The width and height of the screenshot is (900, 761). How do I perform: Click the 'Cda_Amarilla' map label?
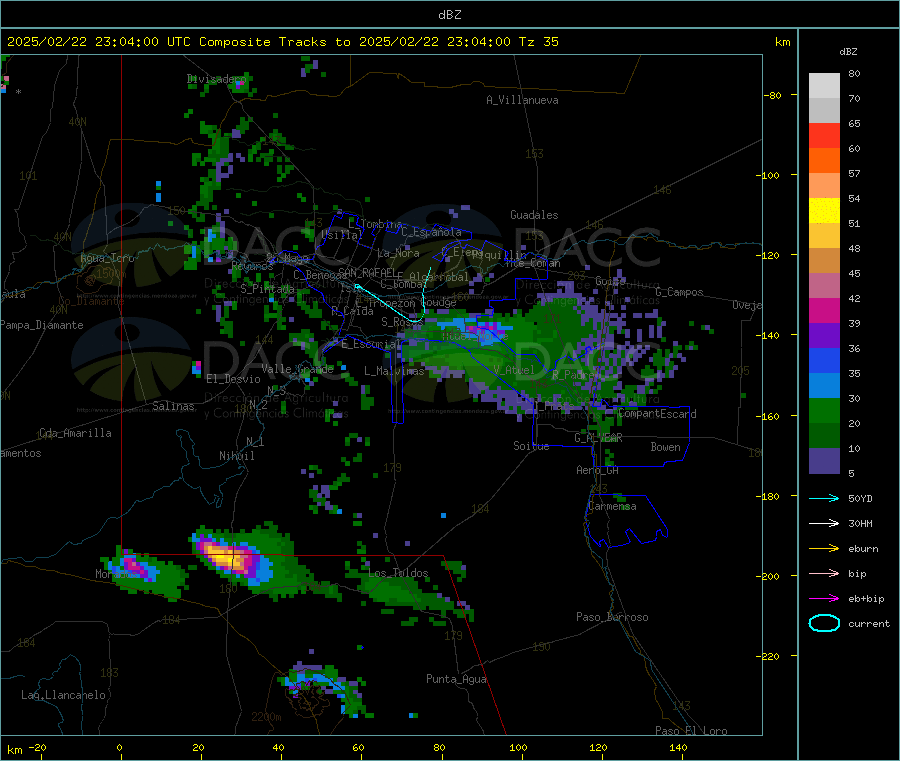point(76,433)
